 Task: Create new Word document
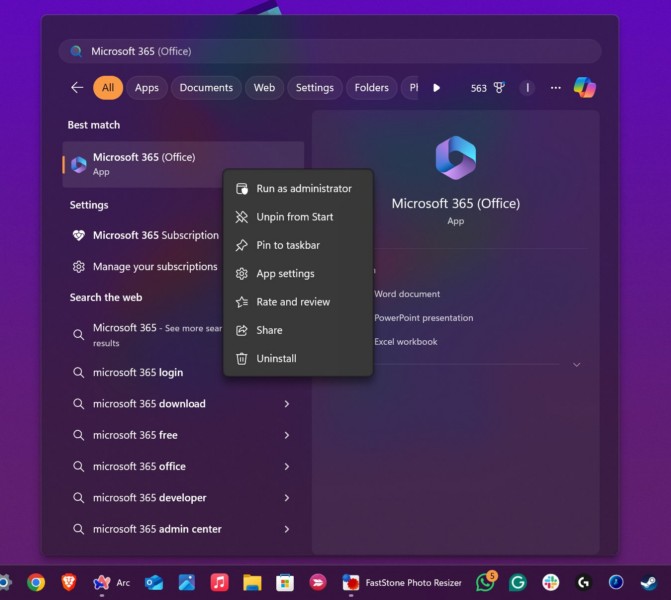click(x=407, y=294)
